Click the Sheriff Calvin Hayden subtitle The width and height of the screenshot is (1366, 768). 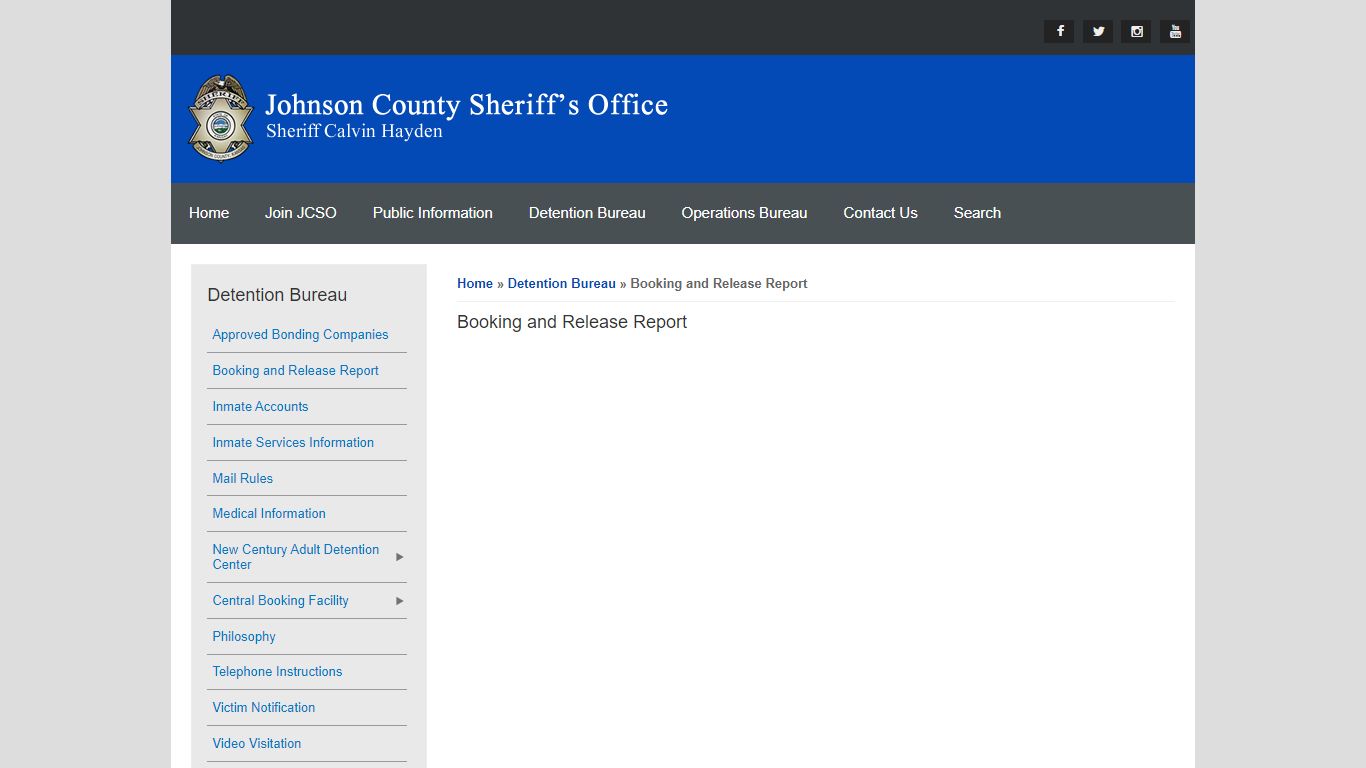point(354,131)
